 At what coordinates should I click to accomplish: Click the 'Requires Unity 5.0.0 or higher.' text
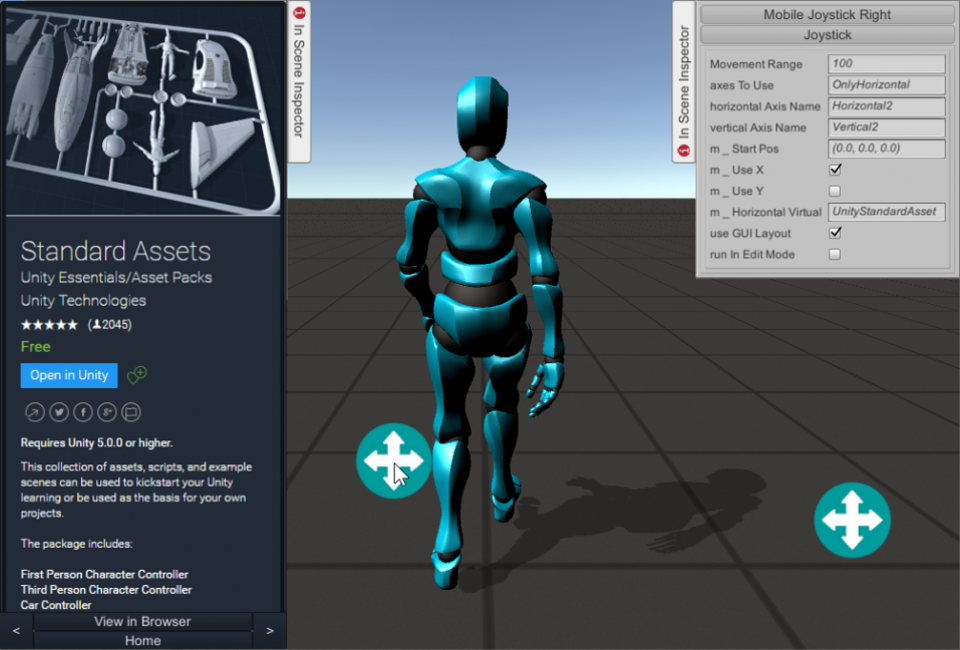(97, 443)
